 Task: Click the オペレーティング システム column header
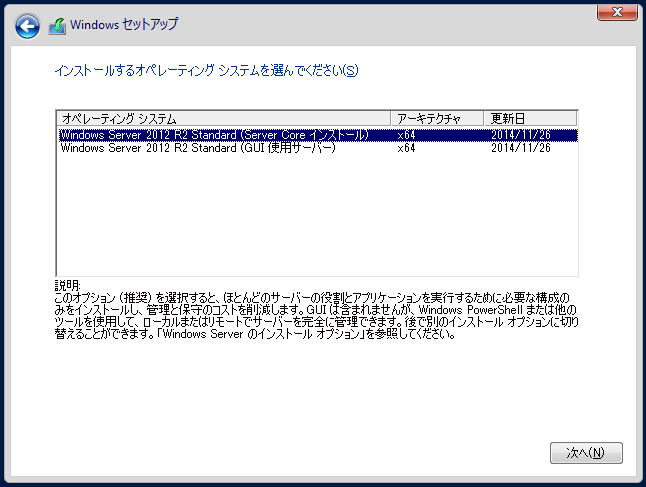pyautogui.click(x=223, y=119)
